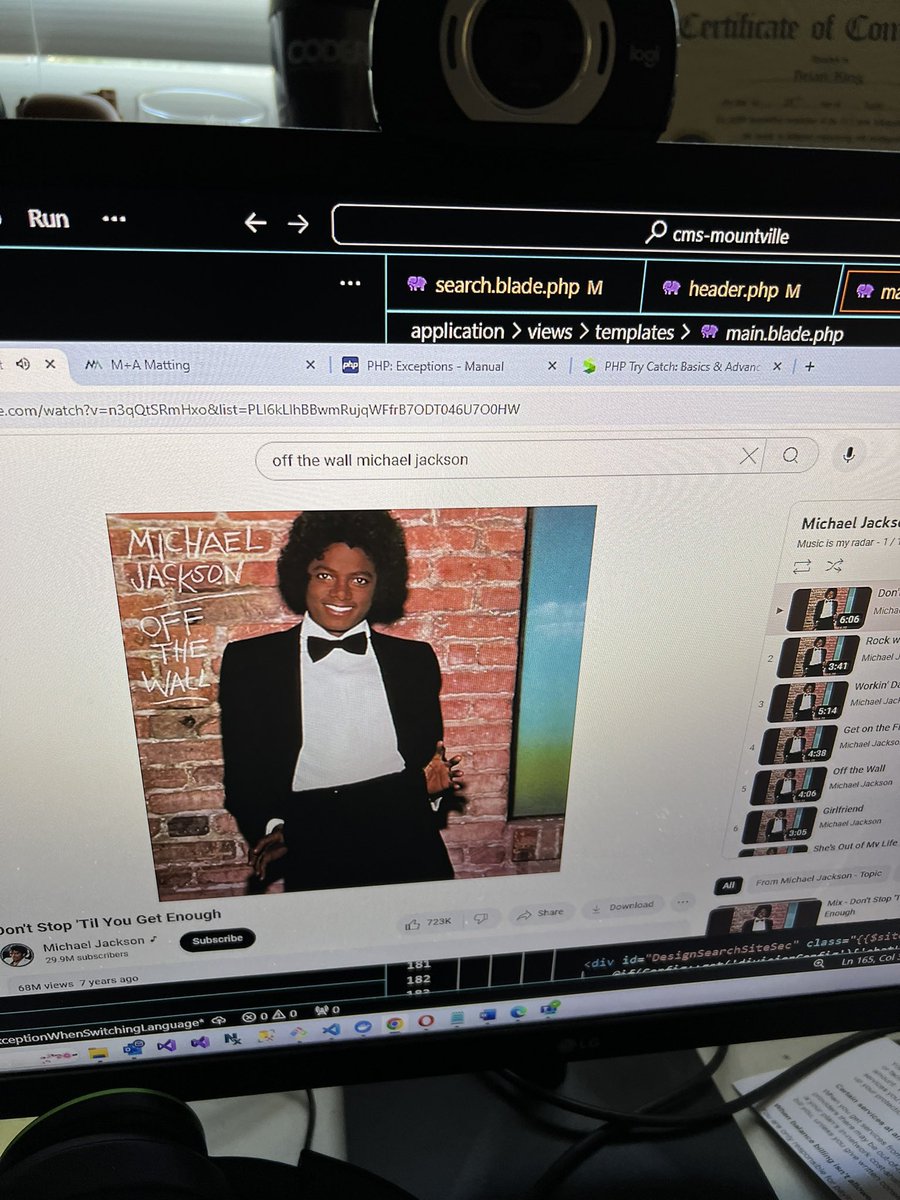Image resolution: width=900 pixels, height=1200 pixels.
Task: Select the All filter chip
Action: coord(728,886)
